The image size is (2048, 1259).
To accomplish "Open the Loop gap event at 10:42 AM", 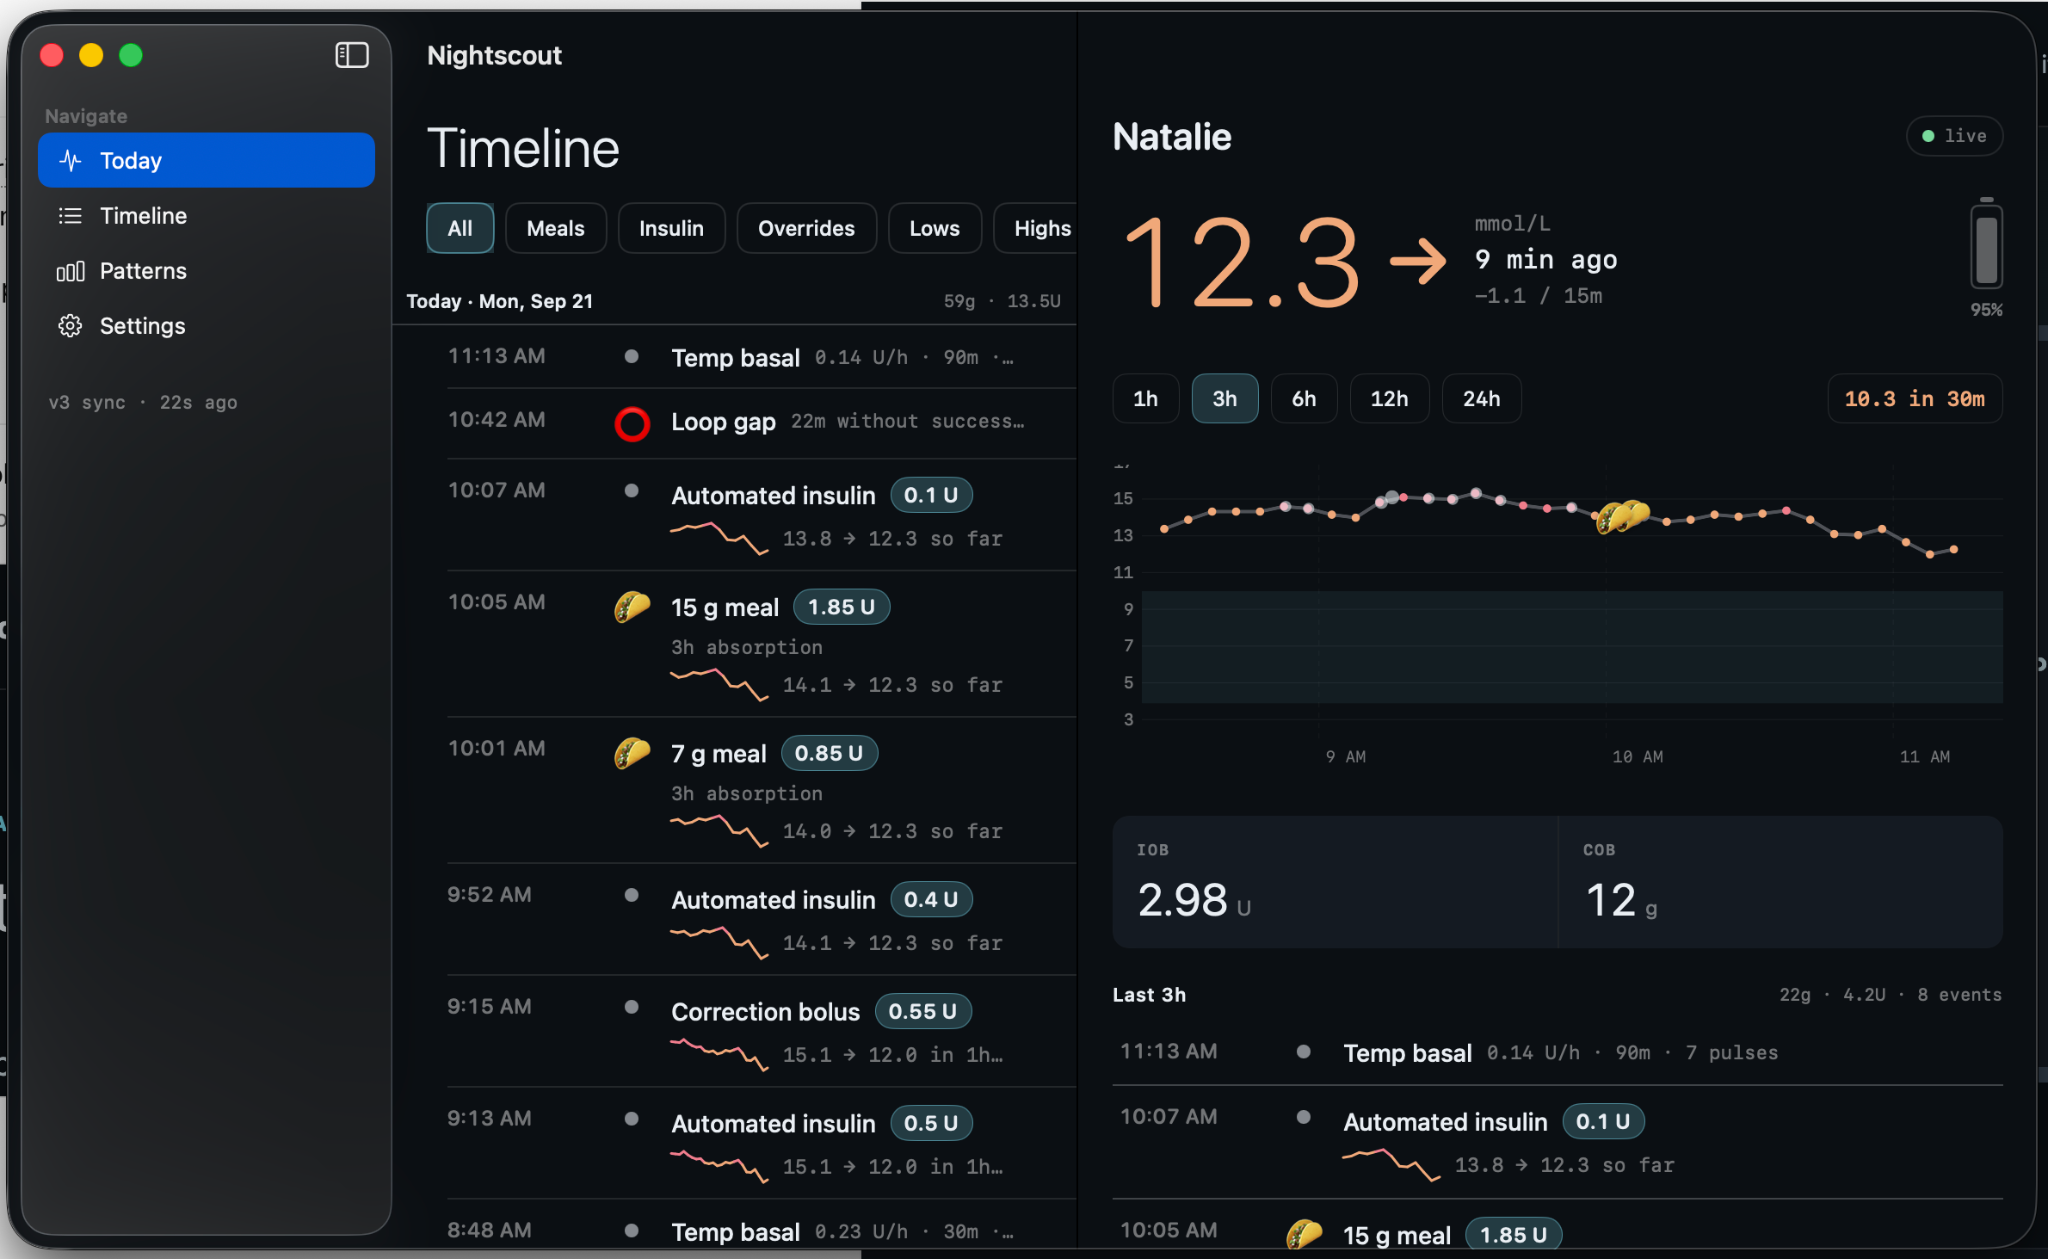I will click(x=760, y=423).
